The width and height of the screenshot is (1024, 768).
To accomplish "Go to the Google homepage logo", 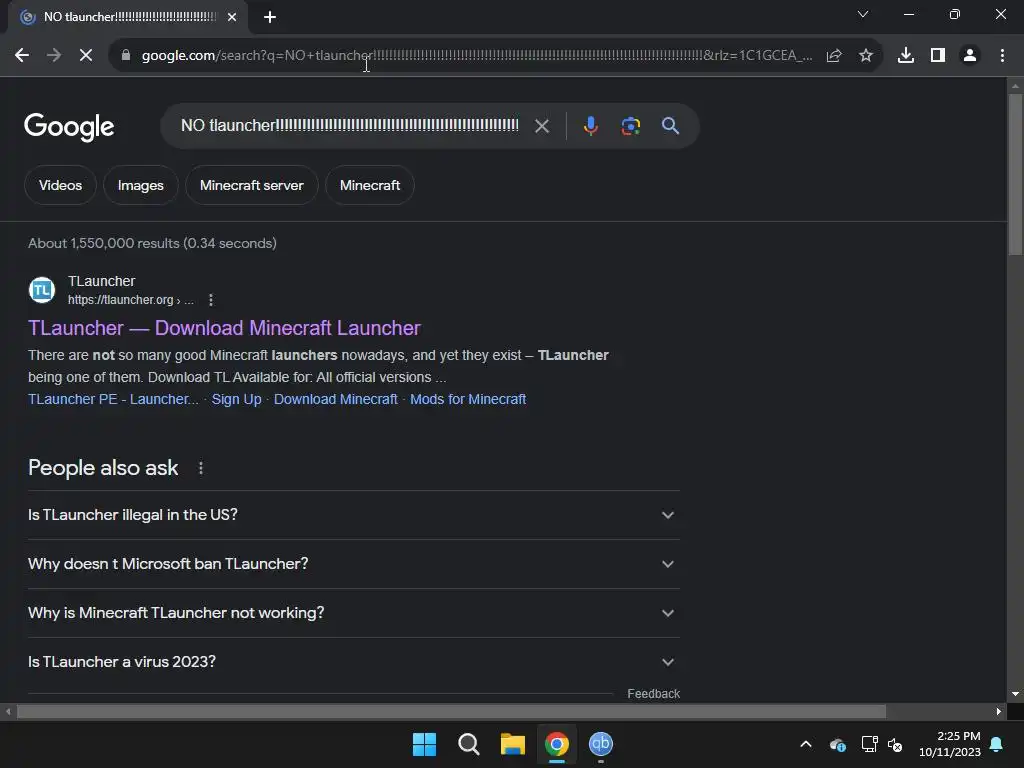I will click(69, 127).
